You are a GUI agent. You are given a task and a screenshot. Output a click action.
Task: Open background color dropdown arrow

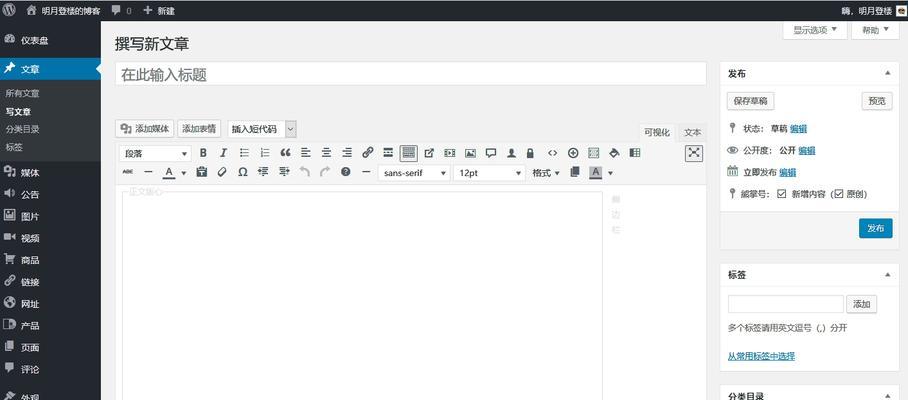point(610,173)
